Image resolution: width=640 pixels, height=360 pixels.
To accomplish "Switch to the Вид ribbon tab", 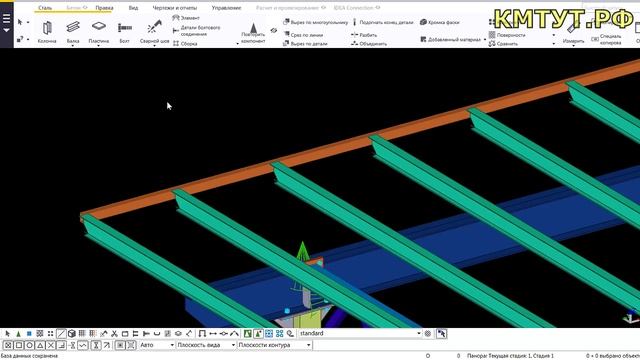I will pyautogui.click(x=133, y=8).
